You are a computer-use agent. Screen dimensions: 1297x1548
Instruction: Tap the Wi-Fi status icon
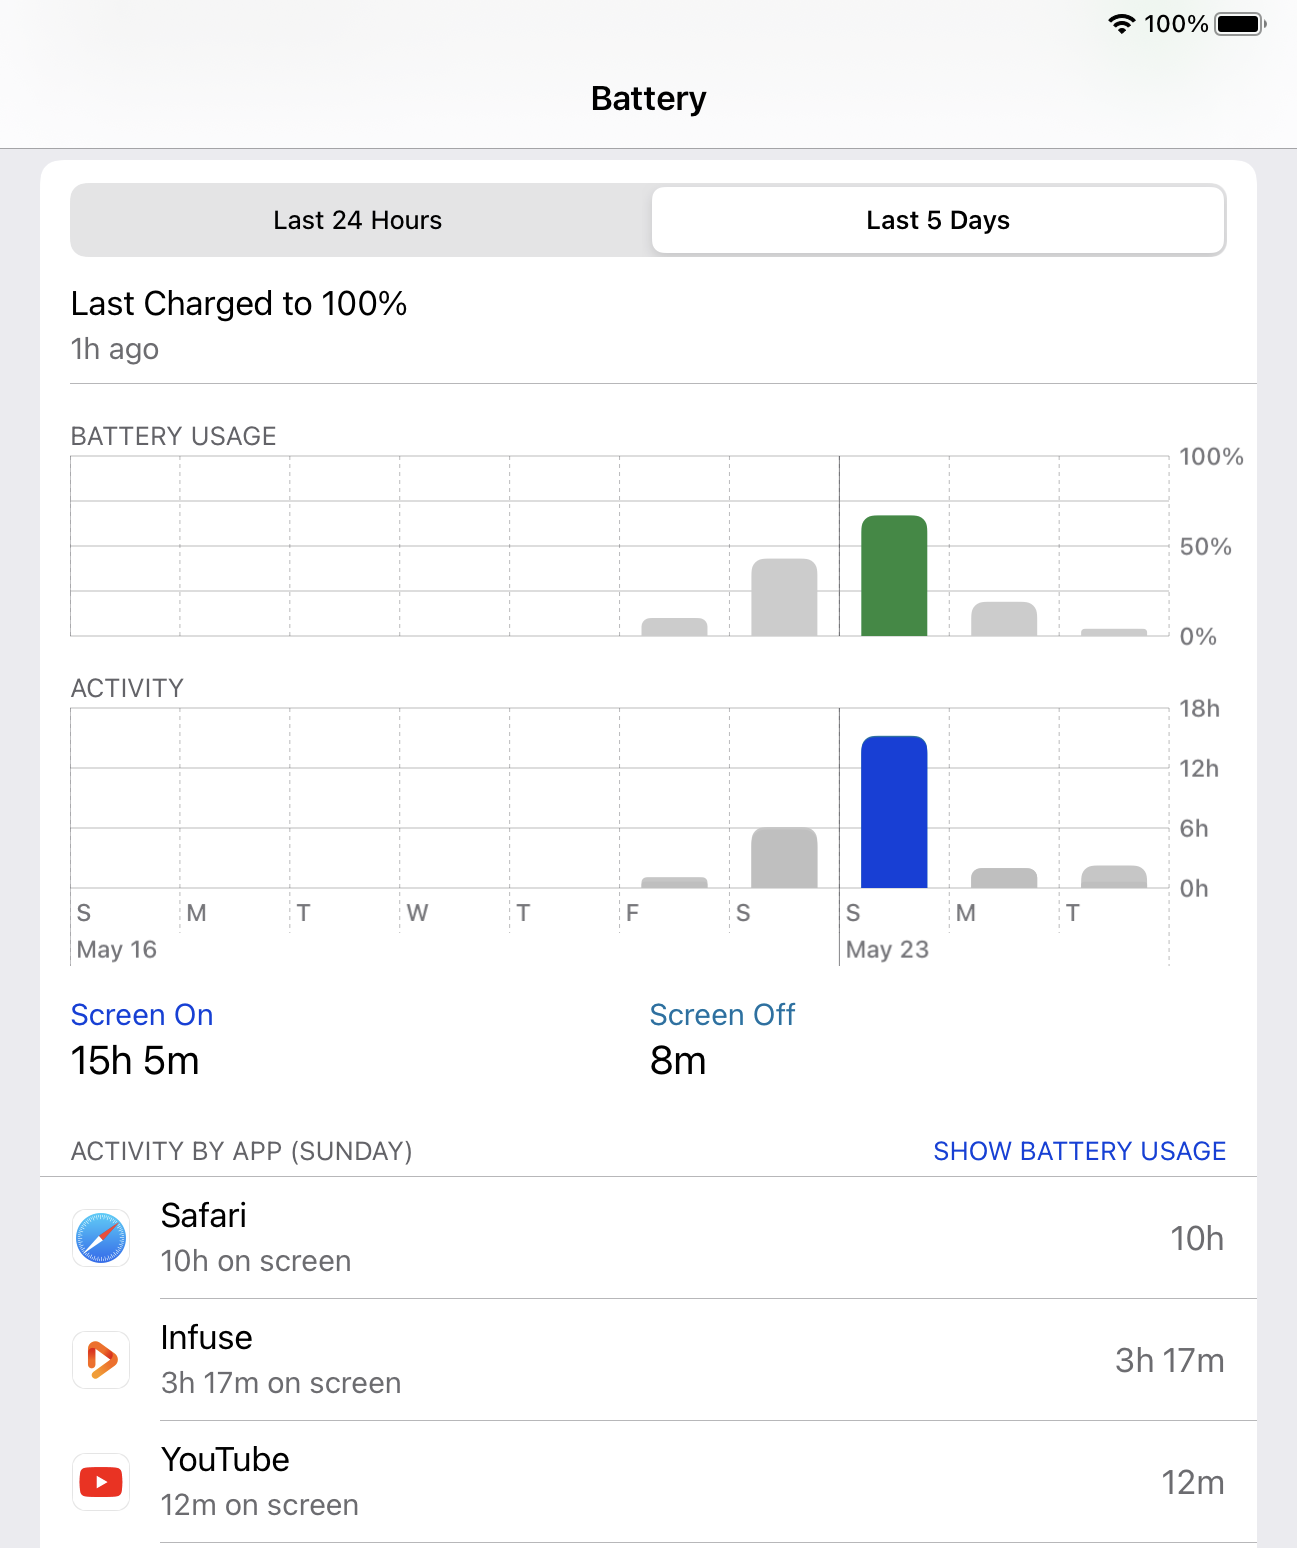(1122, 24)
